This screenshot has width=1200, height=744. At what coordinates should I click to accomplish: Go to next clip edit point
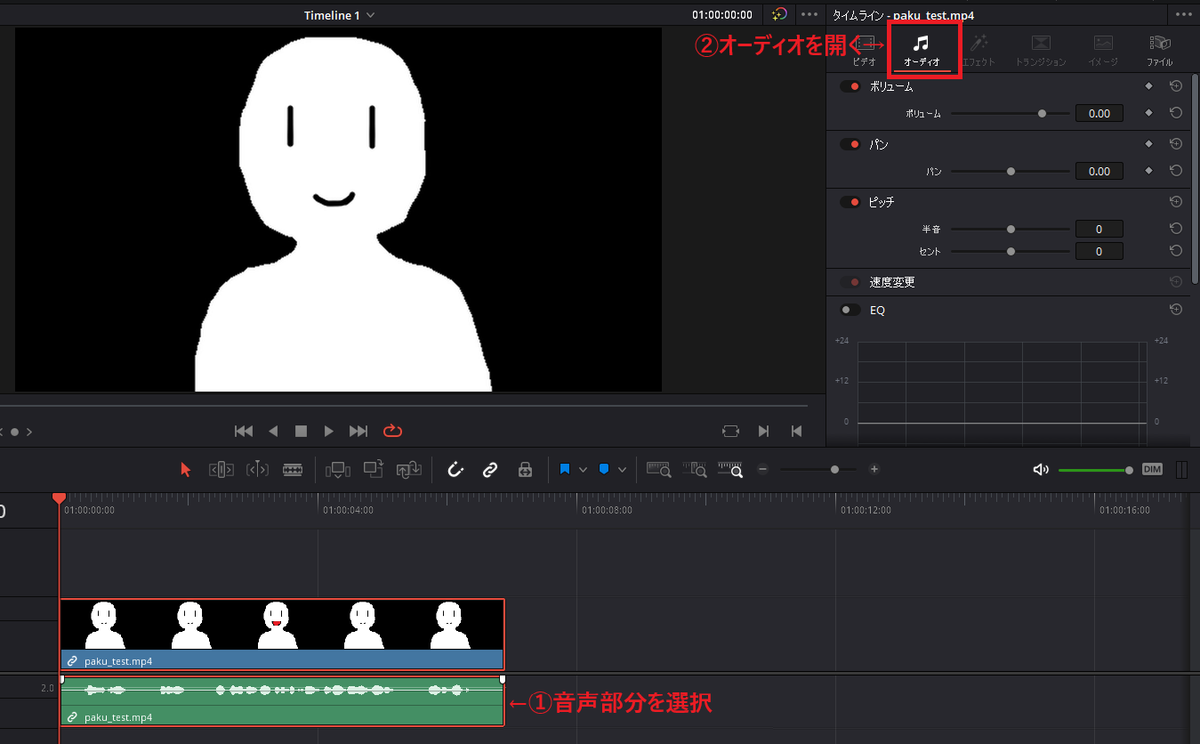click(x=764, y=431)
